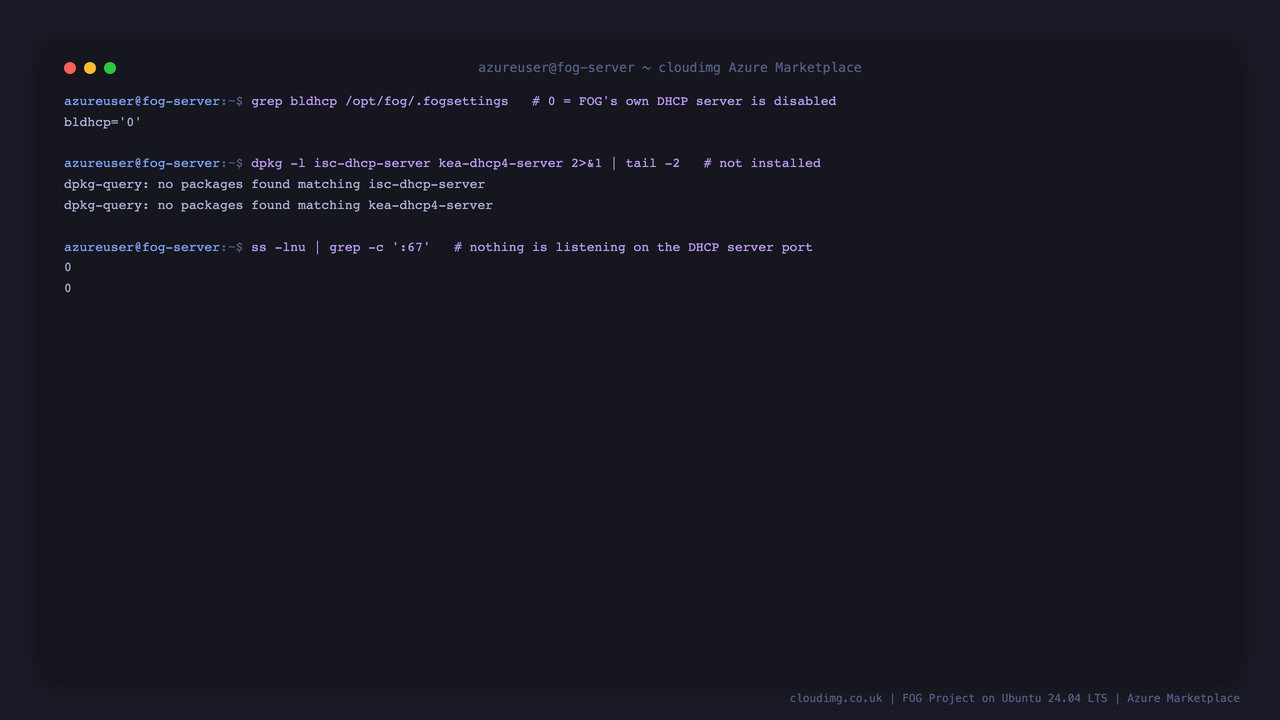Click the yellow minimize window dot
This screenshot has width=1280, height=720.
[90, 68]
